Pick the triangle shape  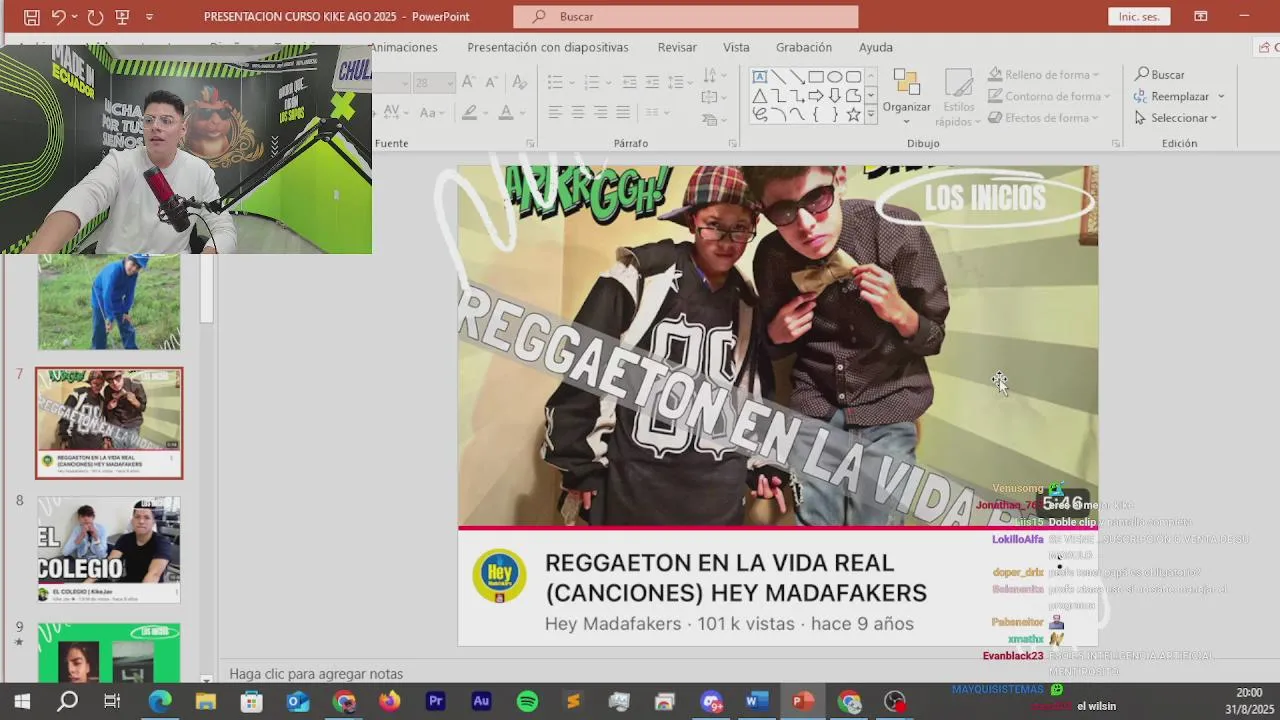[760, 96]
